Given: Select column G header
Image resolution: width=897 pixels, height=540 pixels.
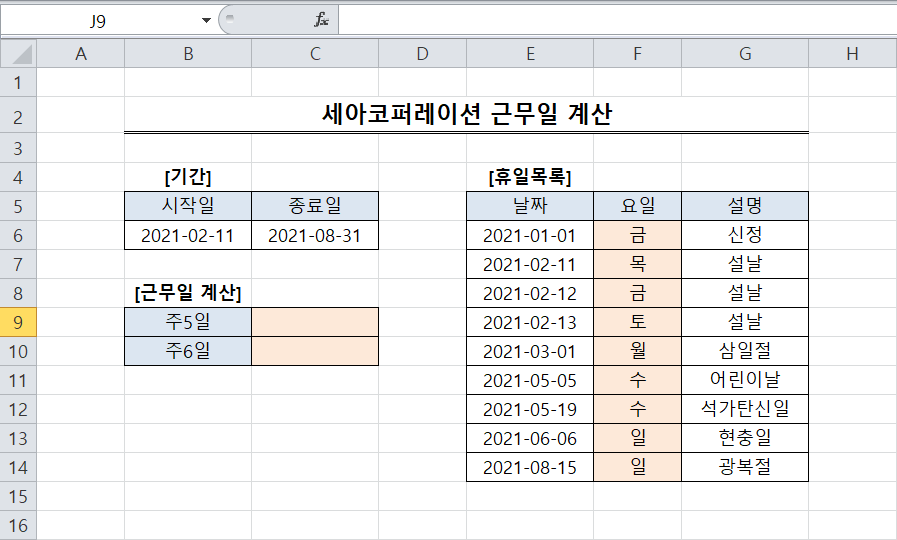Looking at the screenshot, I should [x=745, y=54].
